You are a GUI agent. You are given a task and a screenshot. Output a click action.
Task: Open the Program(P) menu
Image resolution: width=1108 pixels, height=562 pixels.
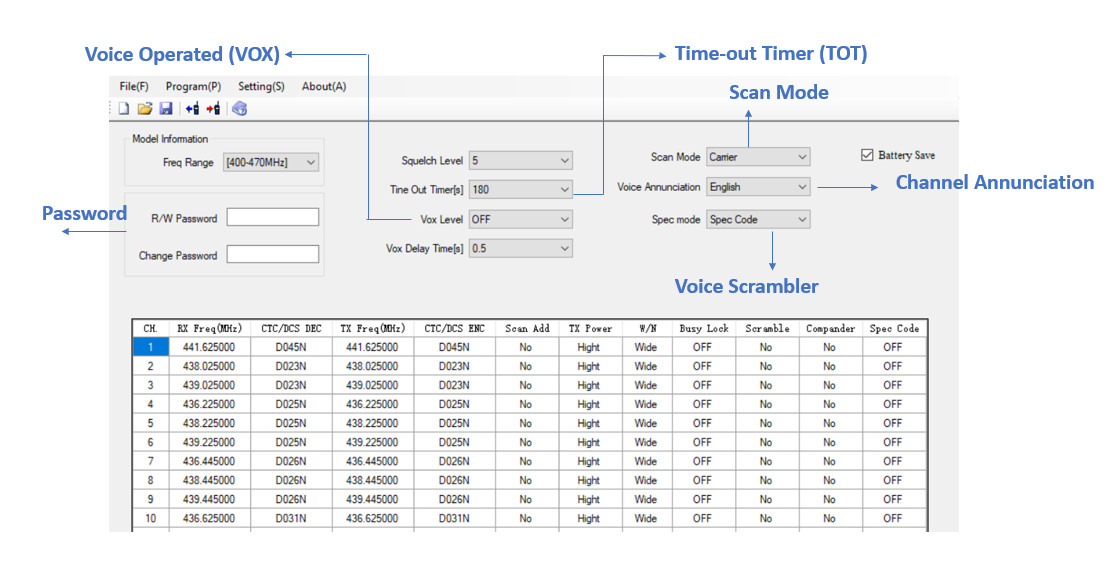pos(193,87)
